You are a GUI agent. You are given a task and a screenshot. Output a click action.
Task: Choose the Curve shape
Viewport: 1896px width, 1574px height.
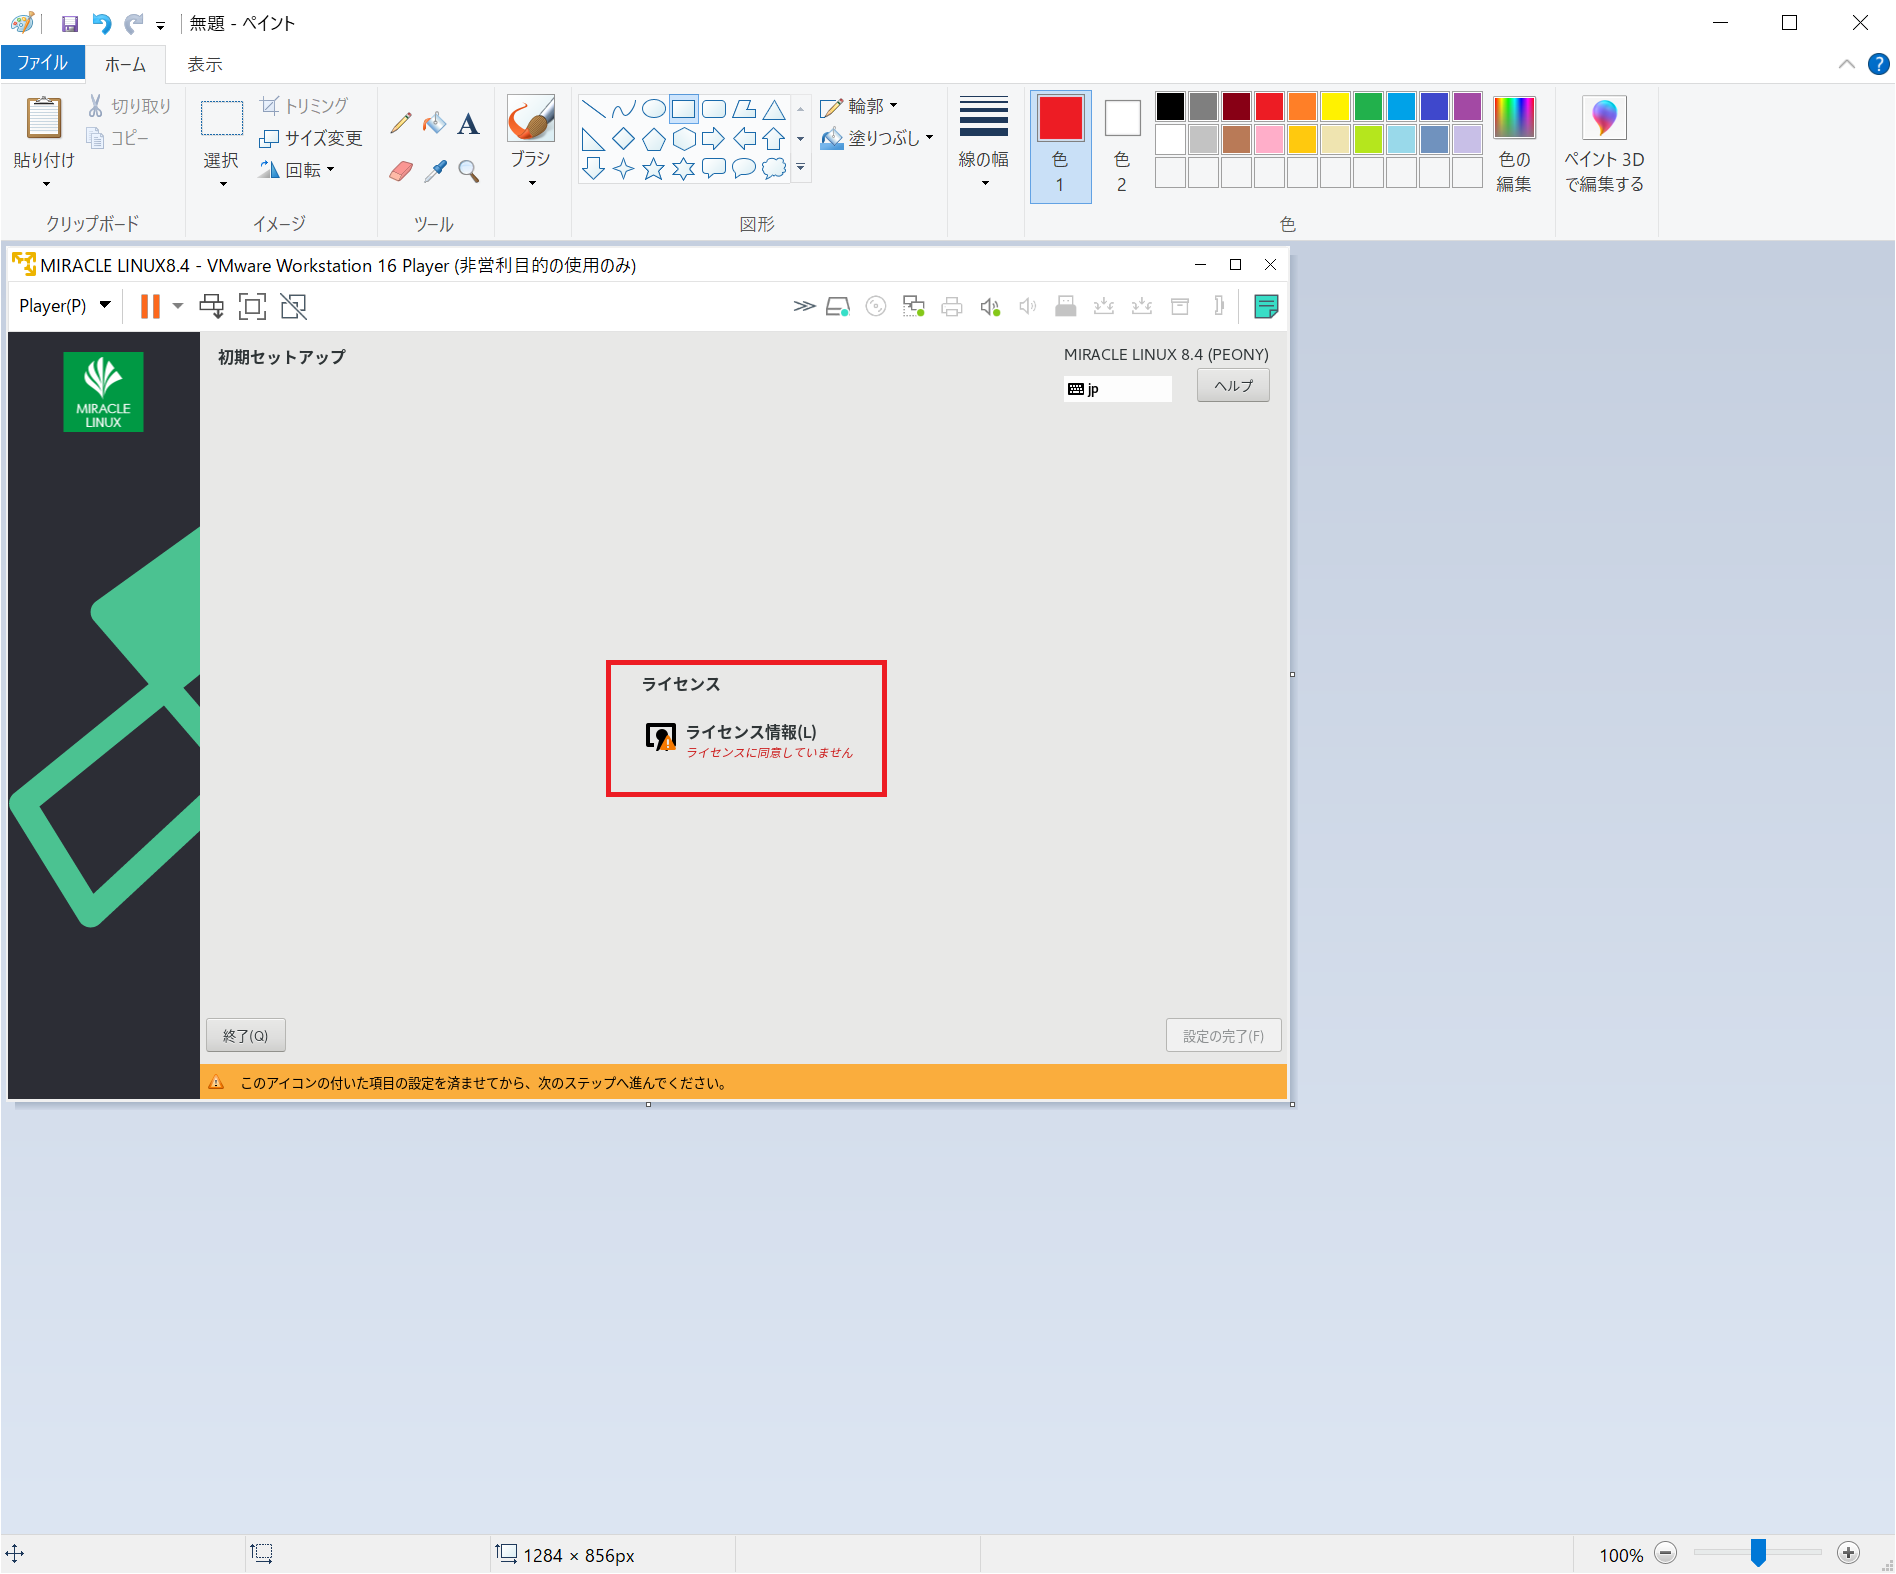coord(623,109)
